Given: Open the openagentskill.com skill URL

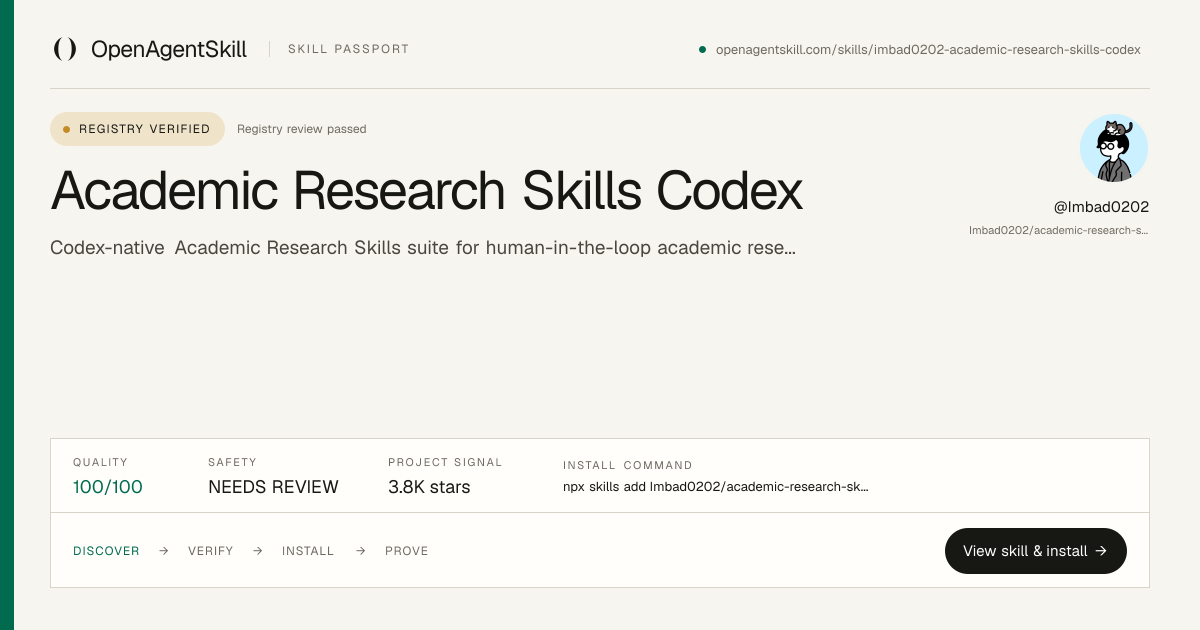Looking at the screenshot, I should pos(928,49).
